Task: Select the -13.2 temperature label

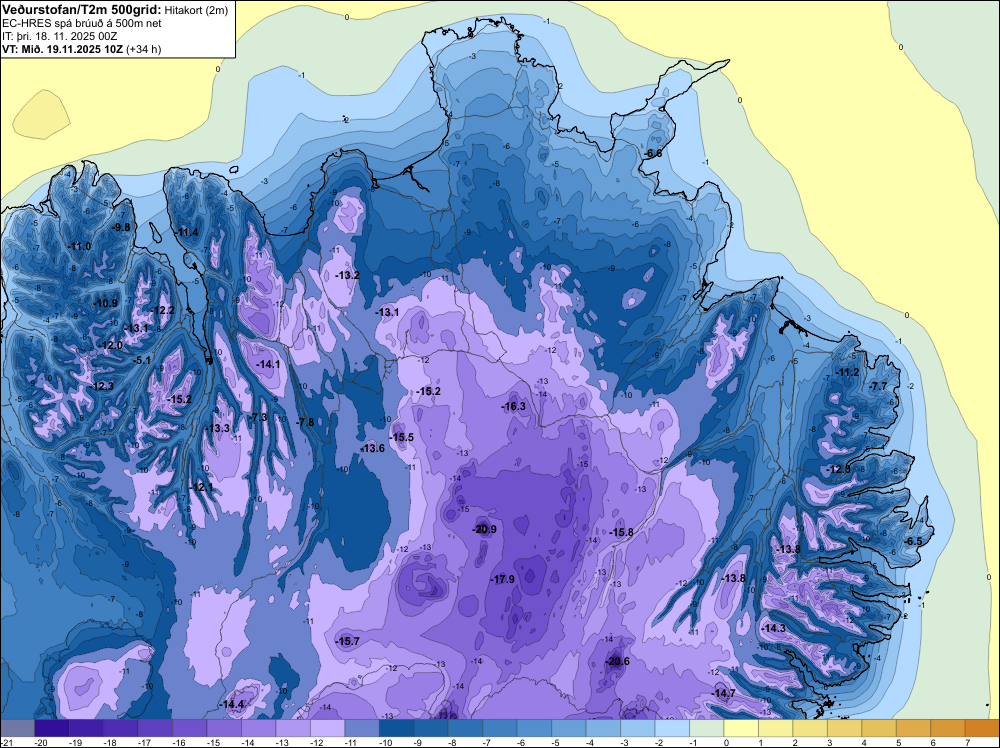Action: pos(348,275)
